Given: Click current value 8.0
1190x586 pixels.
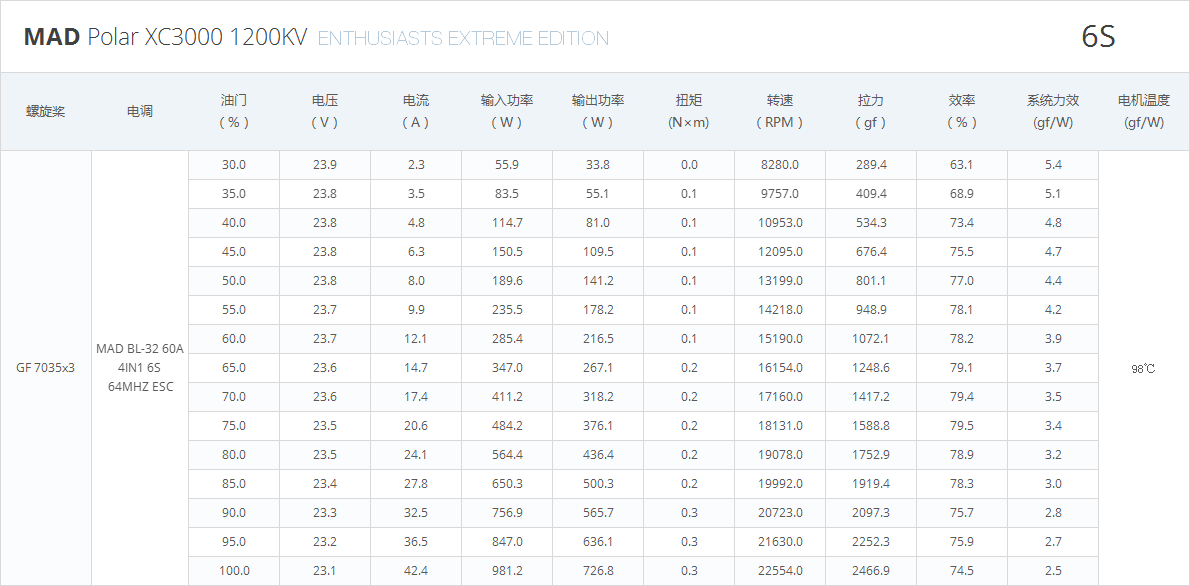Looking at the screenshot, I should point(416,281).
